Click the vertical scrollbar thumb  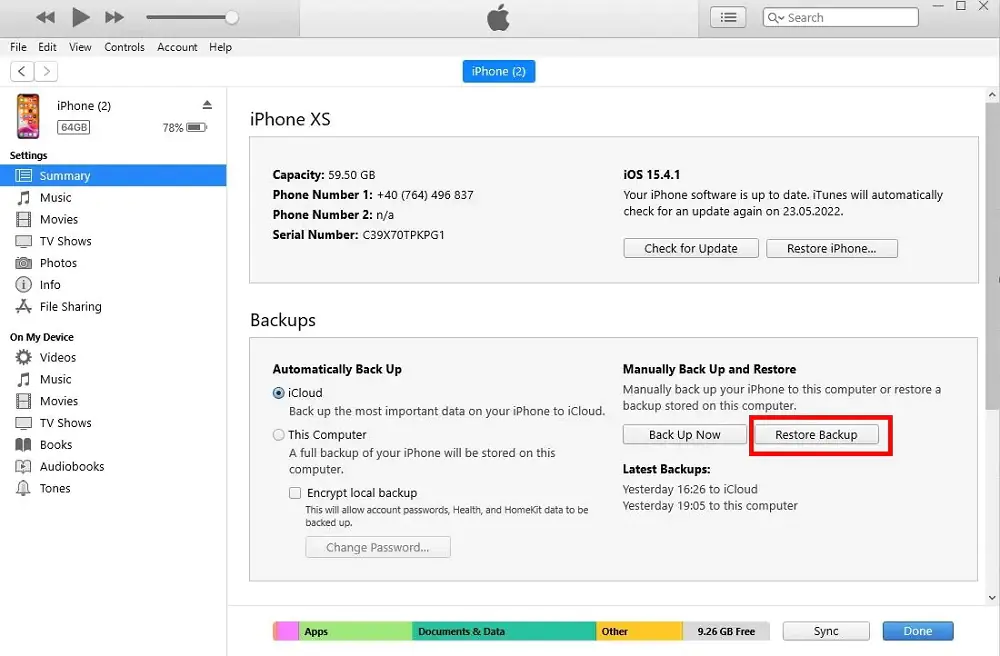(x=992, y=256)
